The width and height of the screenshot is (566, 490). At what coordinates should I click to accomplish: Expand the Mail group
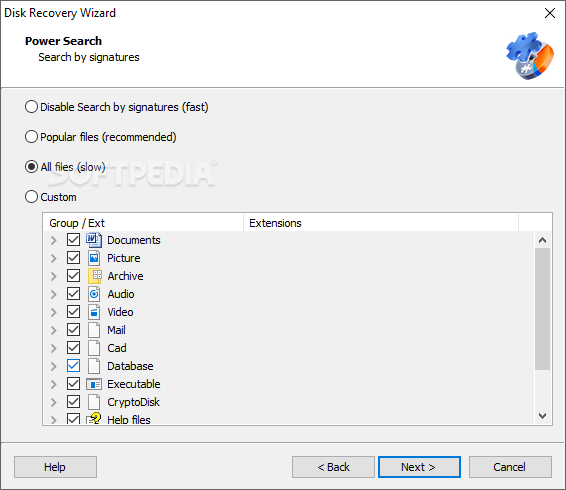point(54,330)
